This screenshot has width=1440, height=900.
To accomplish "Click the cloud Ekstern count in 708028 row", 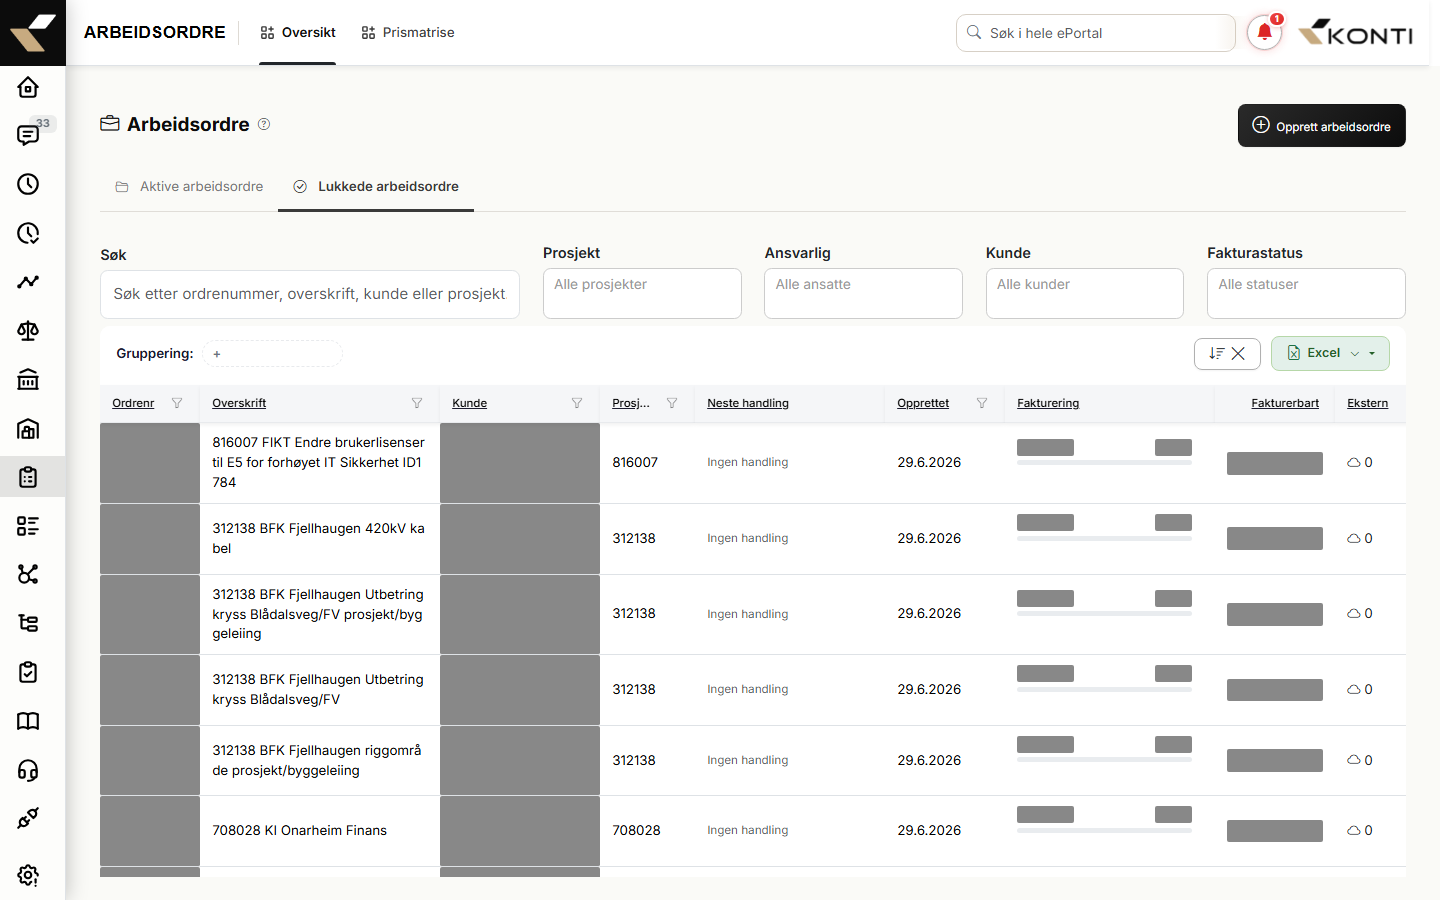I will 1360,830.
